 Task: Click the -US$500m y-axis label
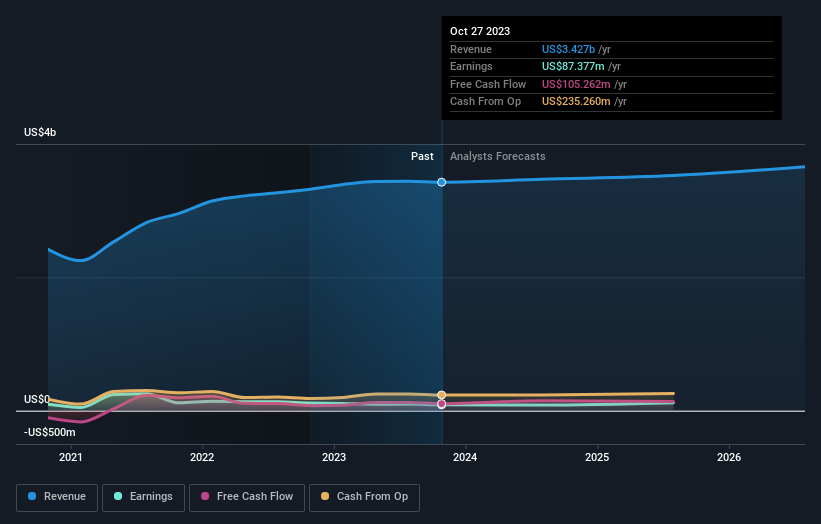(50, 432)
